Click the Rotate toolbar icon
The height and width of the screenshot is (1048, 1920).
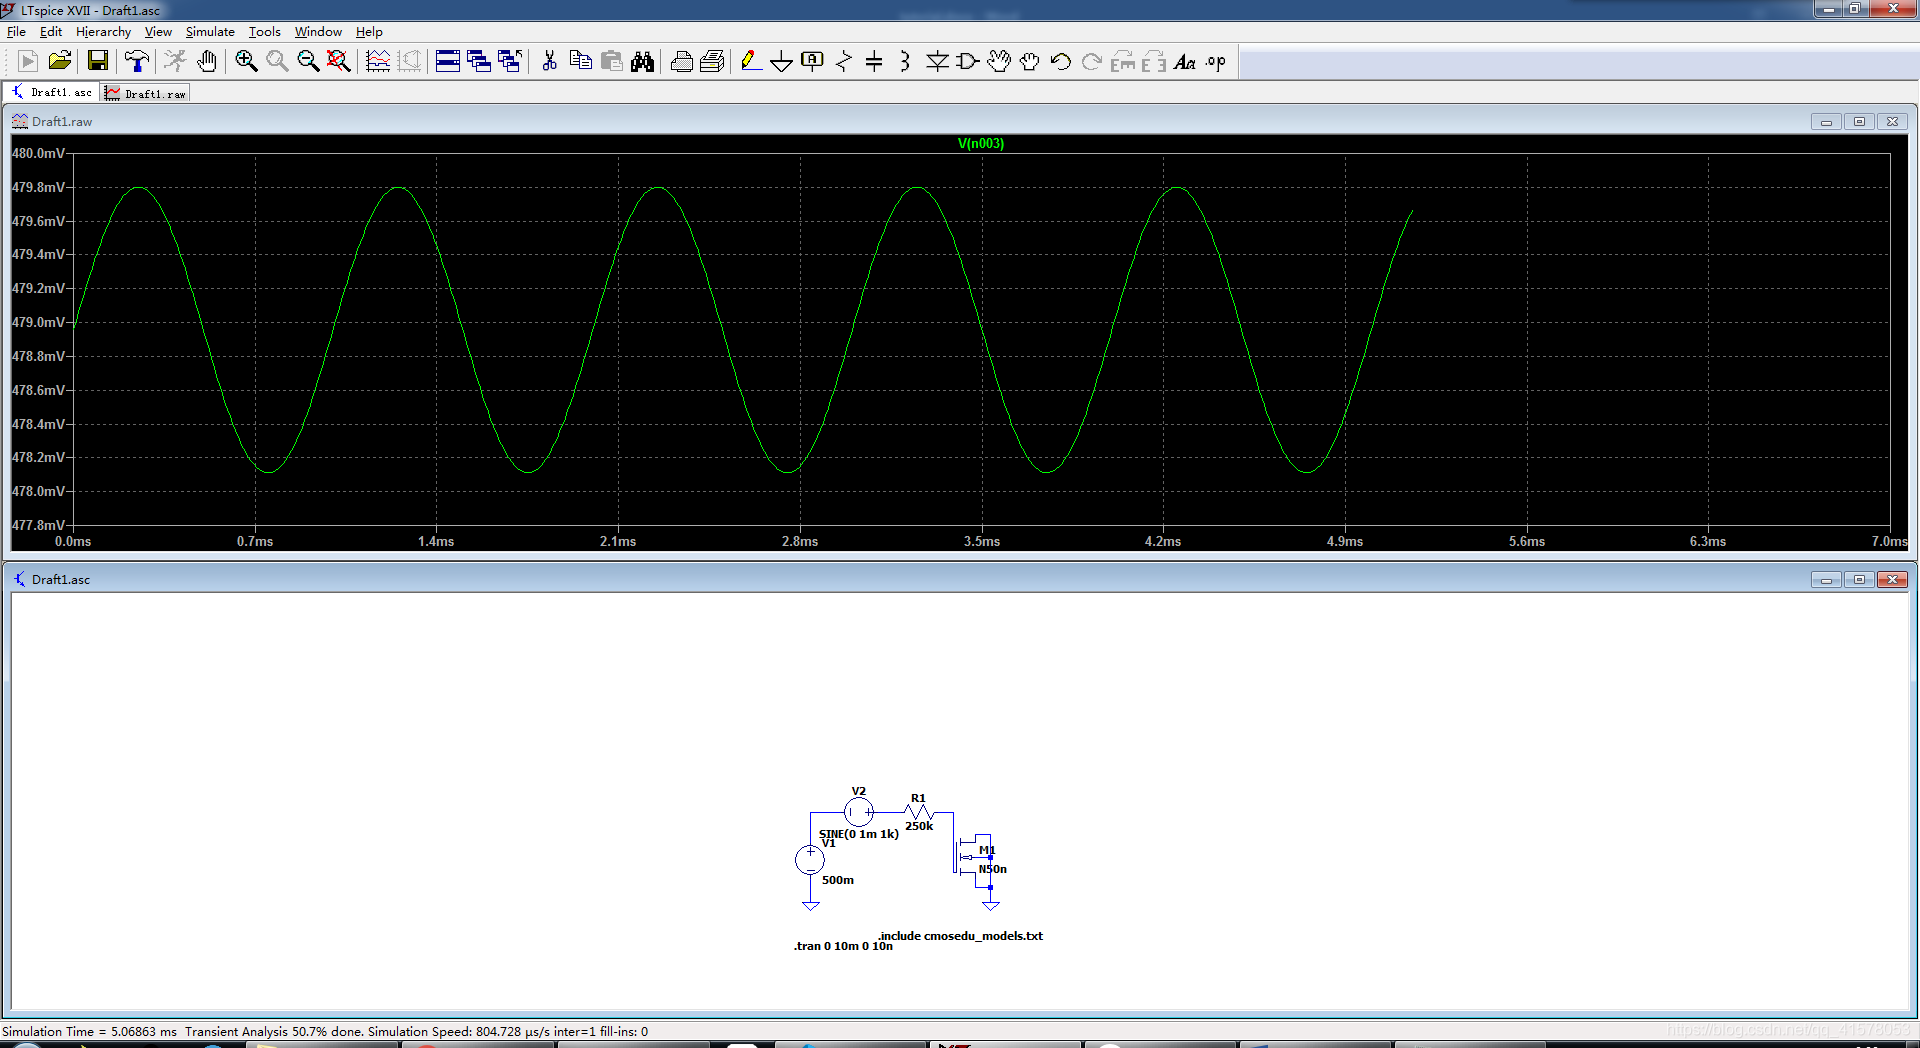1122,61
